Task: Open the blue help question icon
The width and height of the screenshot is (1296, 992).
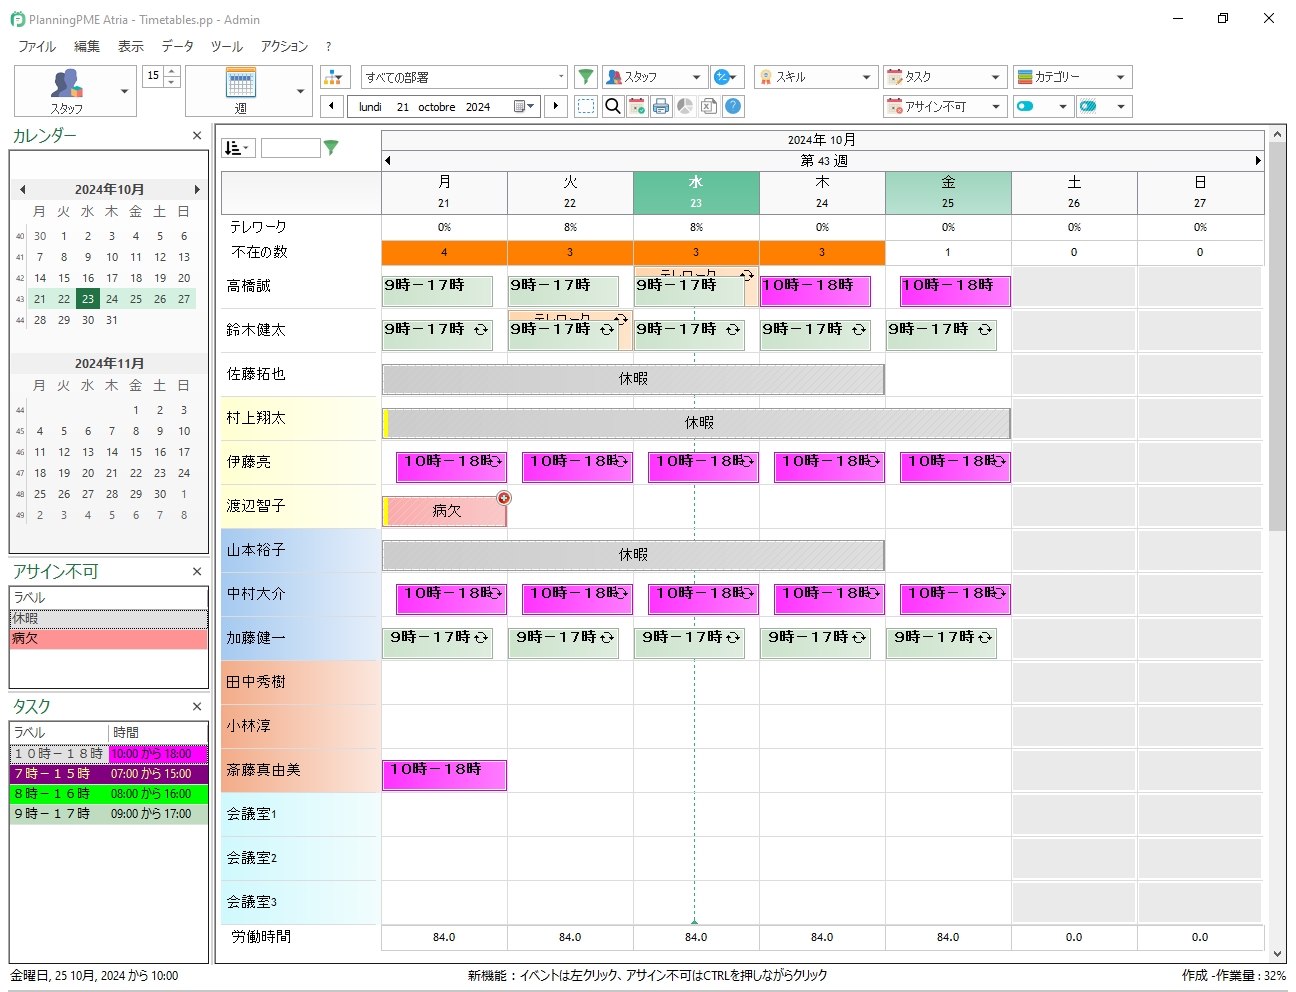Action: point(733,106)
